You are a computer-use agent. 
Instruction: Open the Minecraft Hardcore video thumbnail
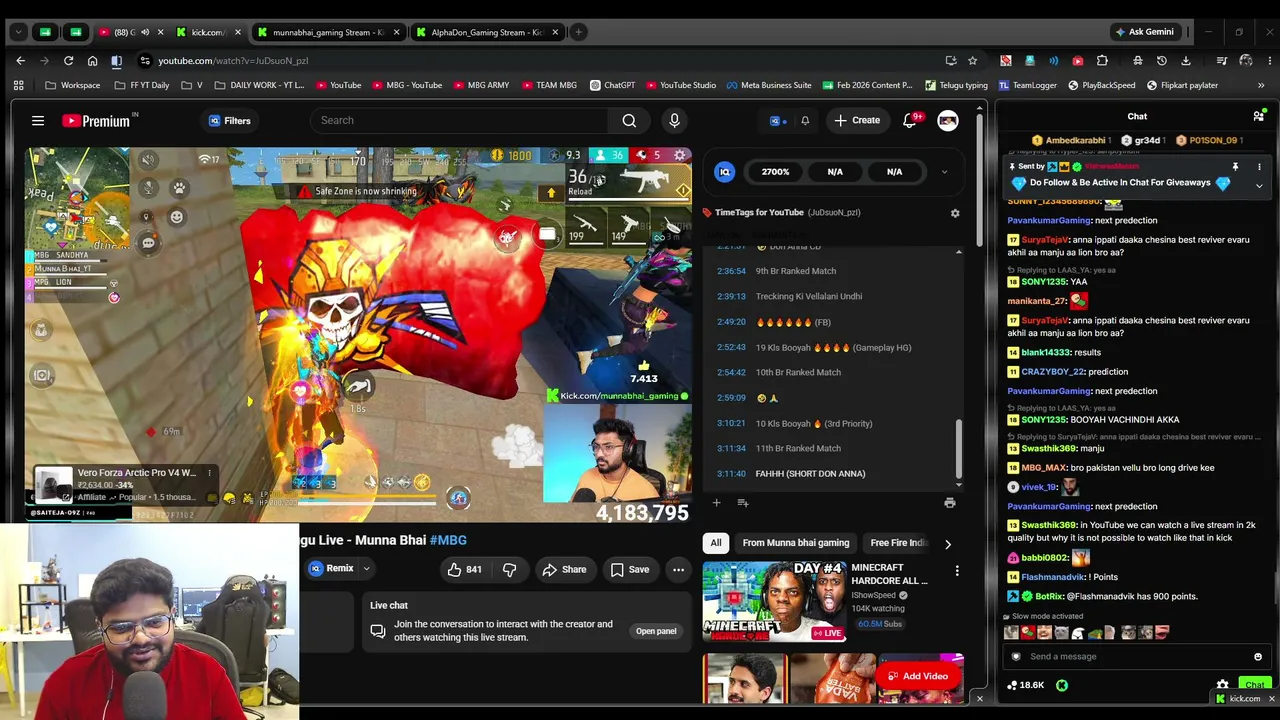pyautogui.click(x=774, y=601)
